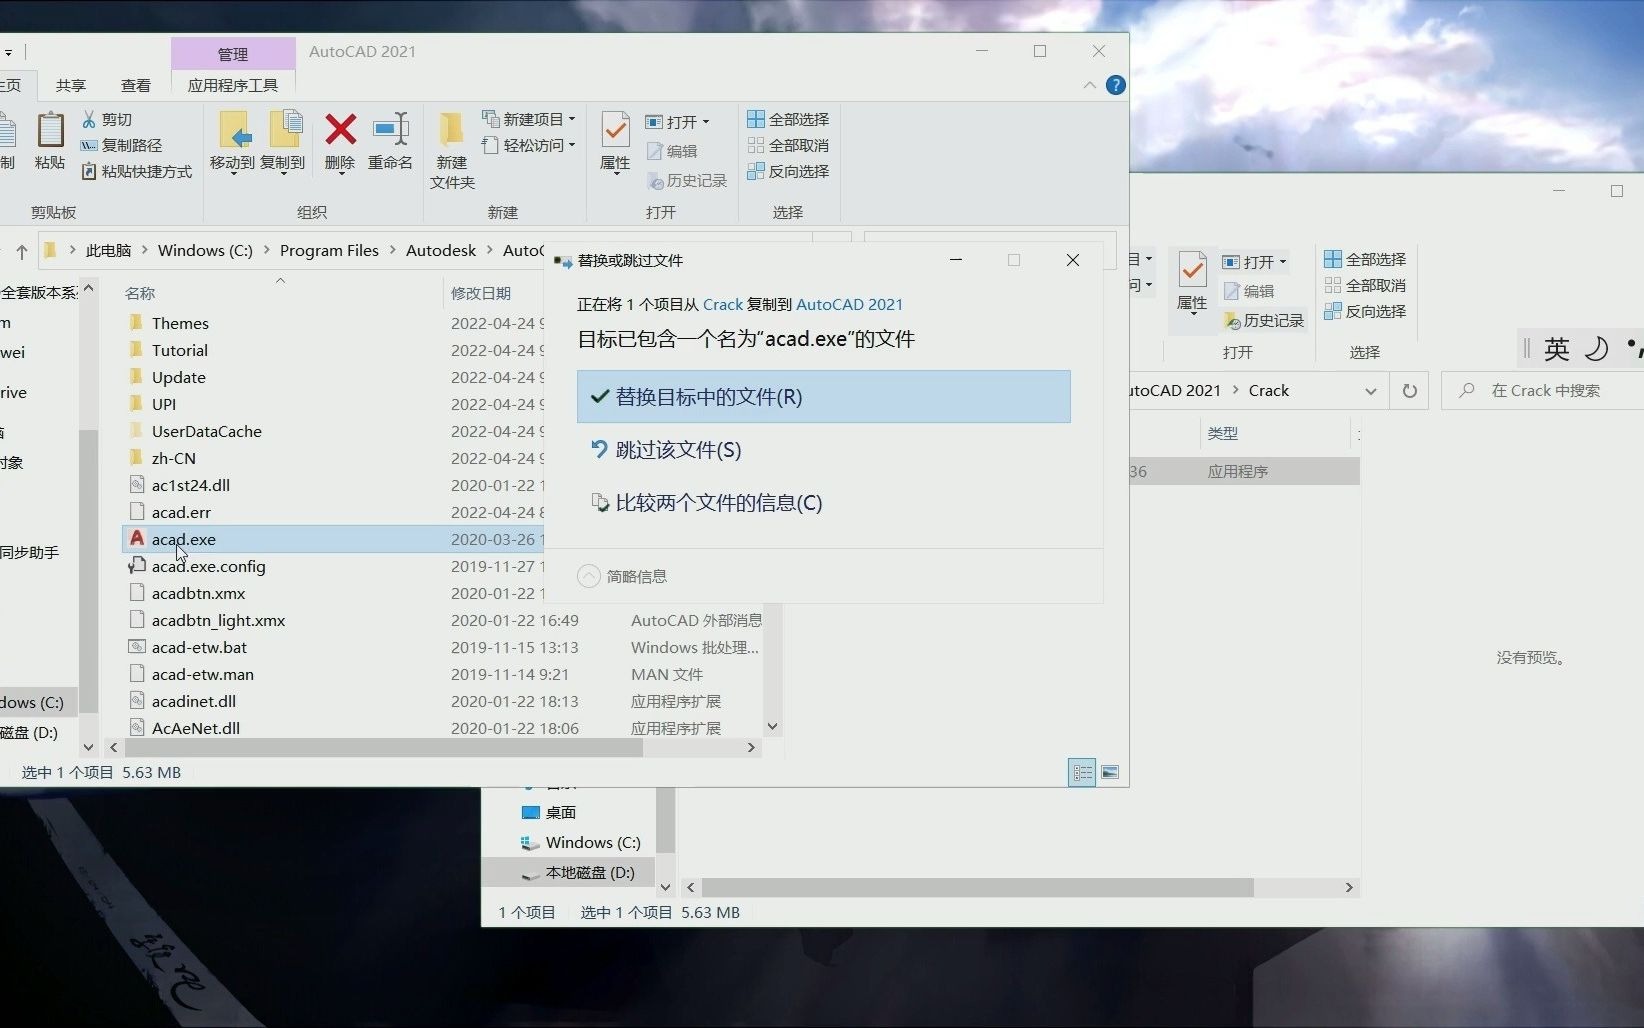The width and height of the screenshot is (1644, 1028).
Task: Open Application Tools (应用程序工具) tab
Action: point(233,85)
